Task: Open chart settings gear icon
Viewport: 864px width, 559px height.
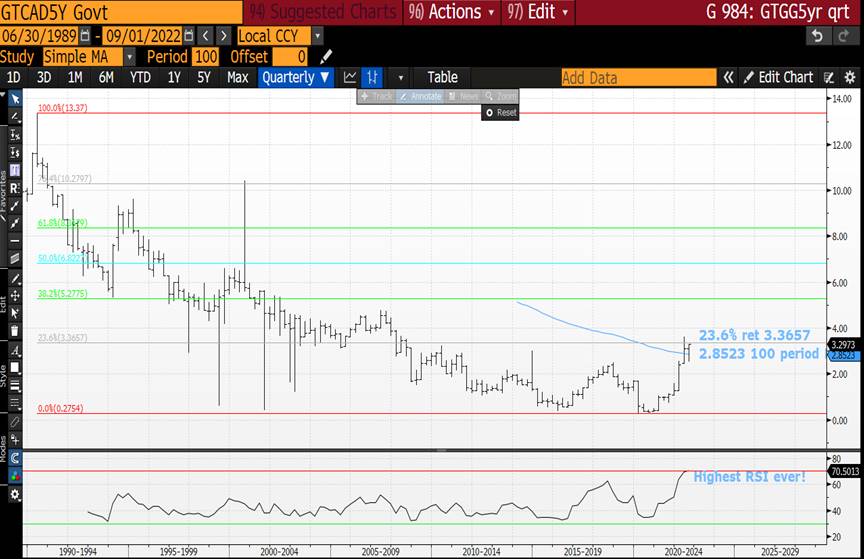Action: tap(848, 77)
